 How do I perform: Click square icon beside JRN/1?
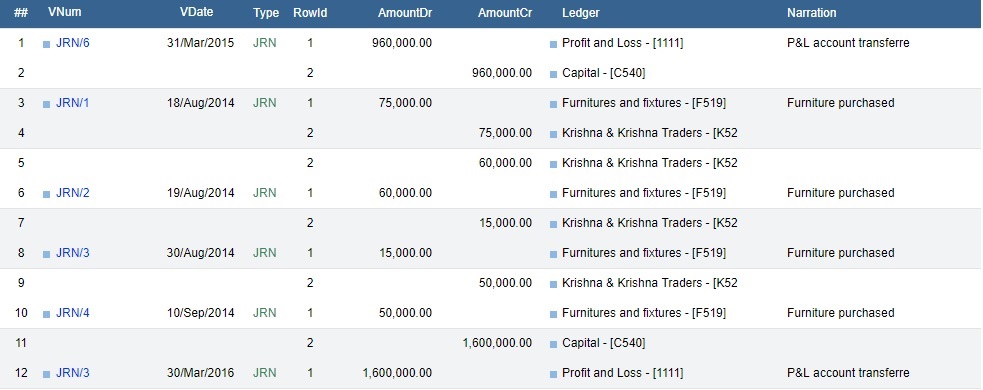point(46,104)
